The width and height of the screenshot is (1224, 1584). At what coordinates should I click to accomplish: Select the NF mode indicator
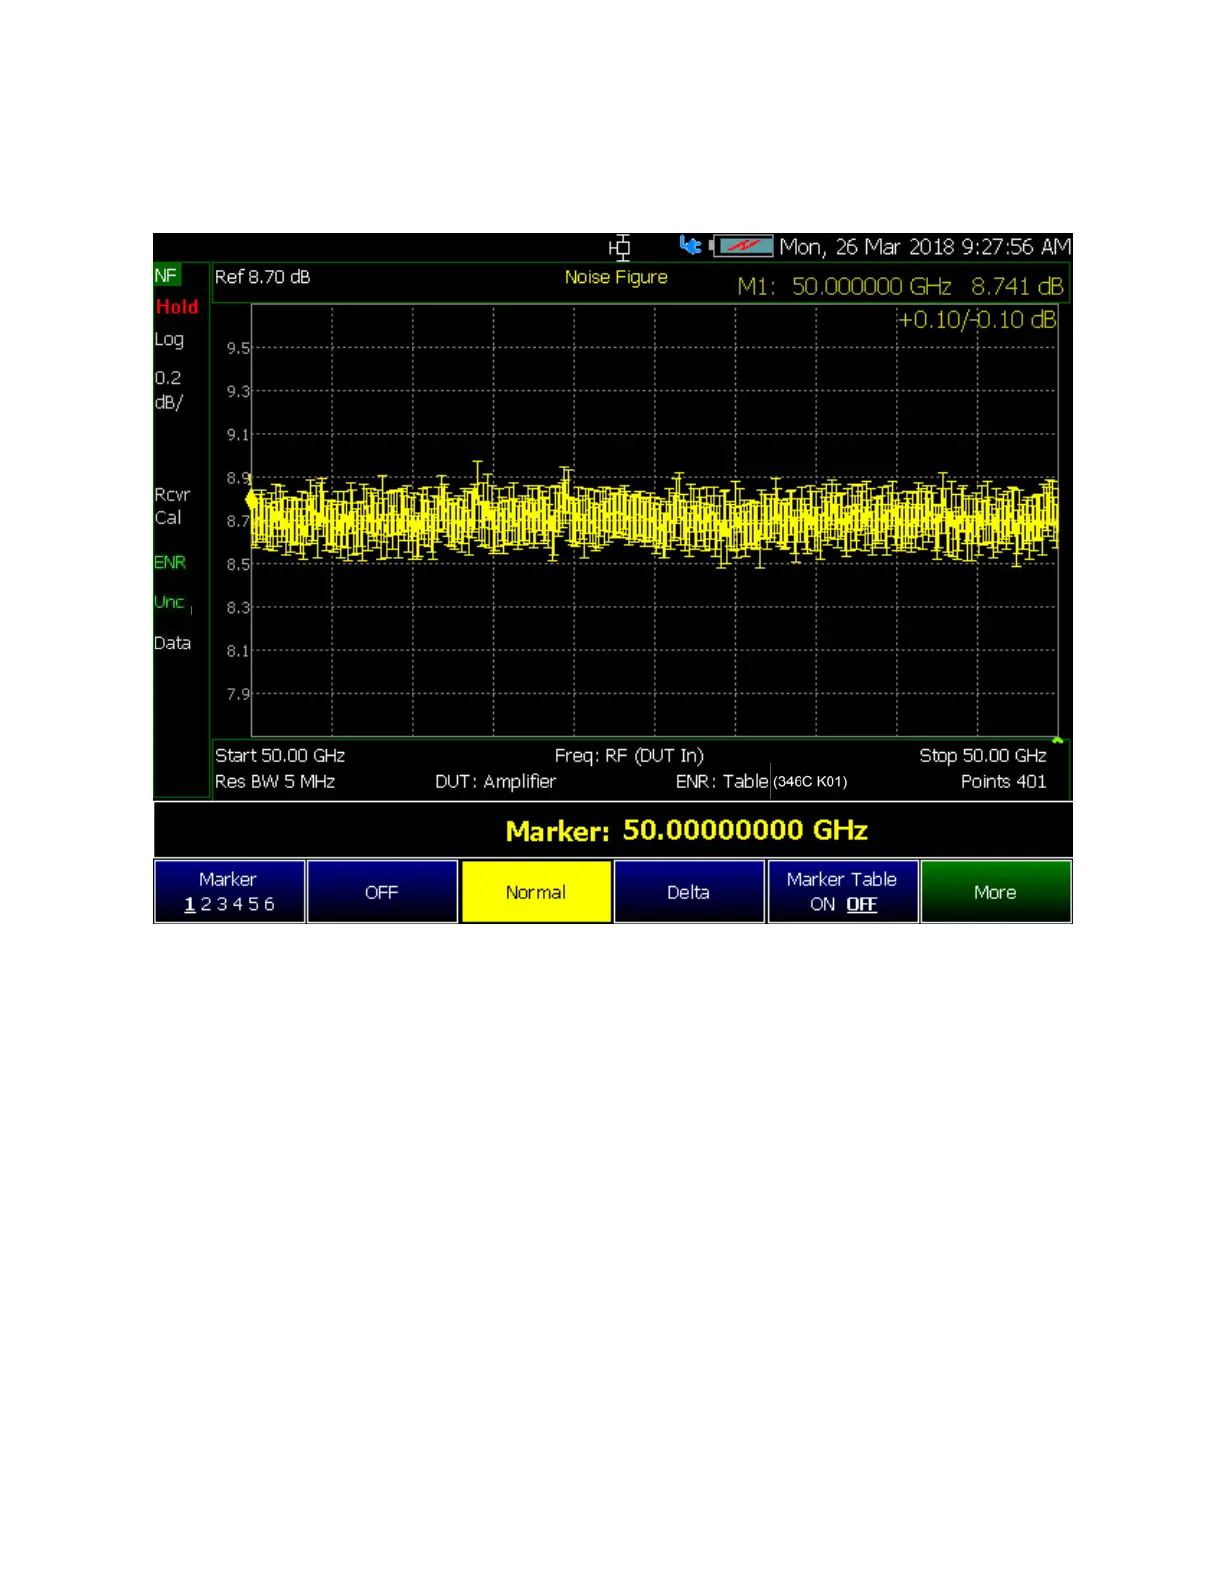(166, 276)
